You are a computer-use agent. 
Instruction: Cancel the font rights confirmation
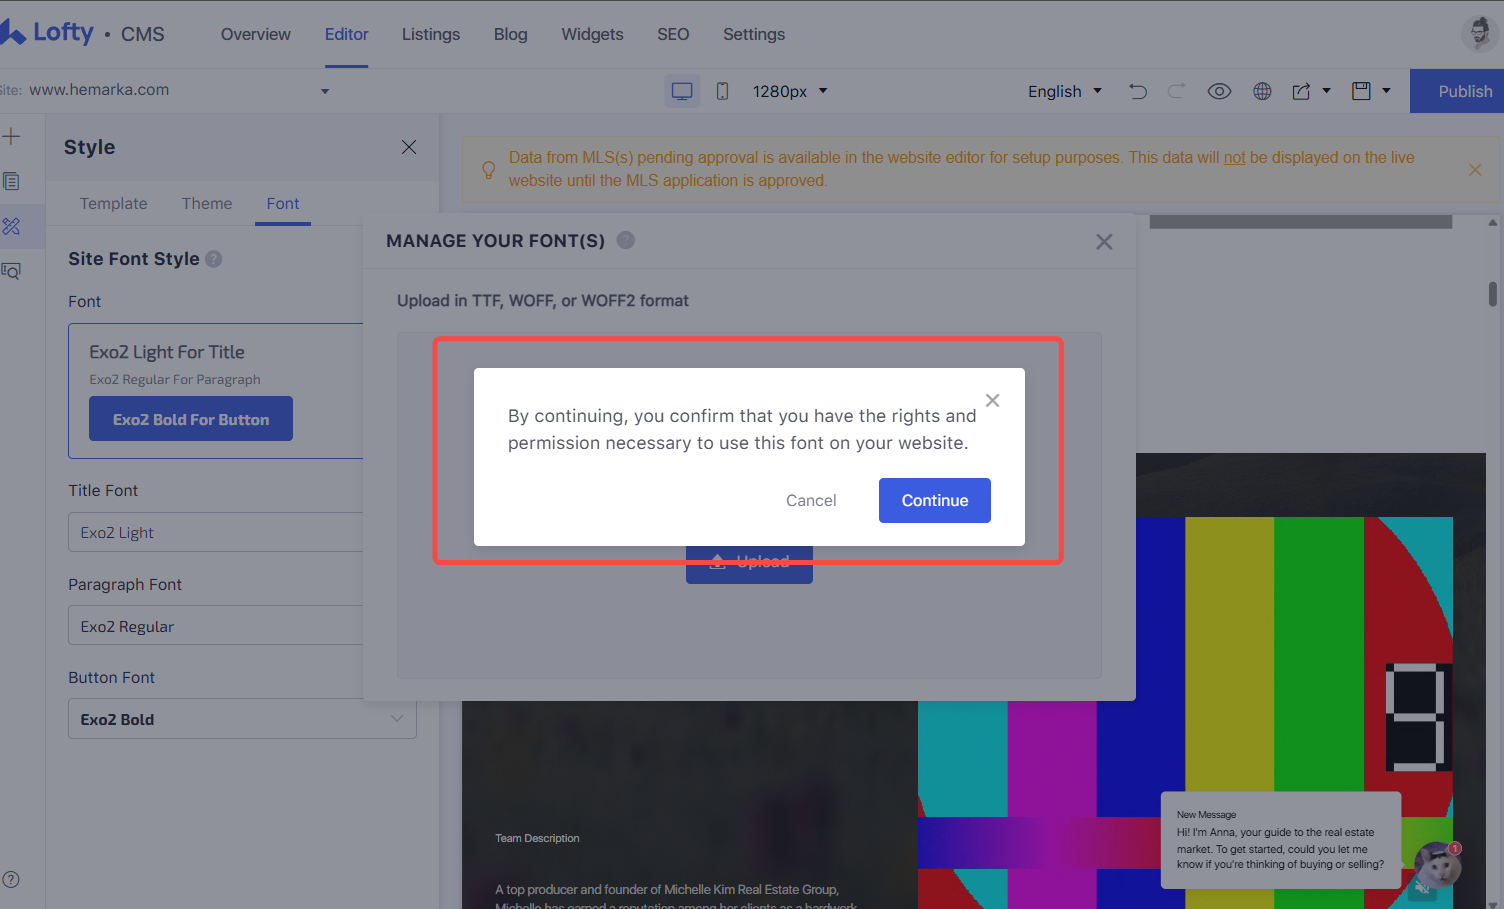(811, 500)
